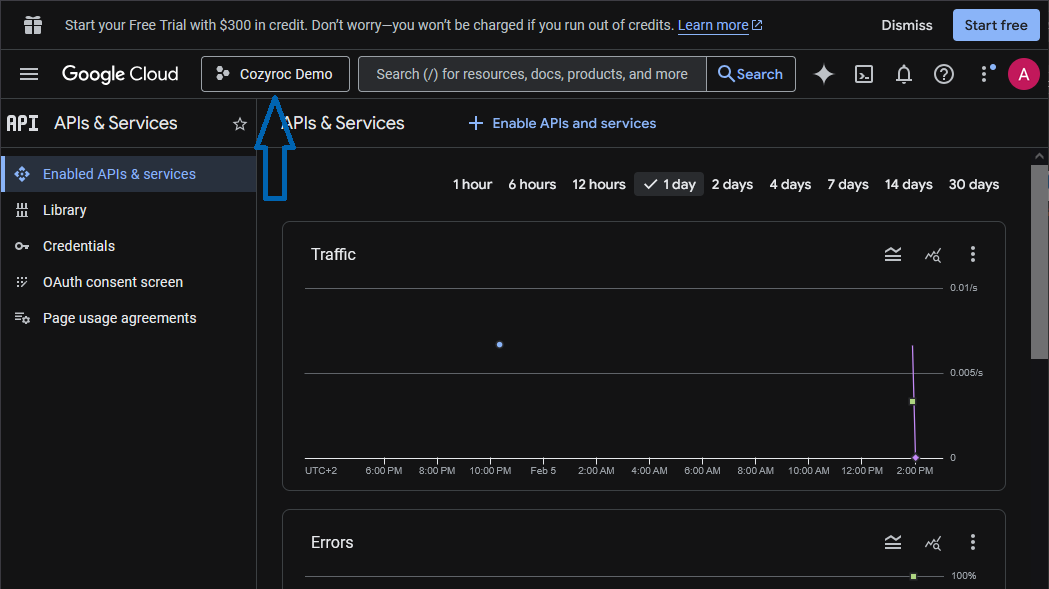Open Traffic chart more options menu

[x=973, y=255]
